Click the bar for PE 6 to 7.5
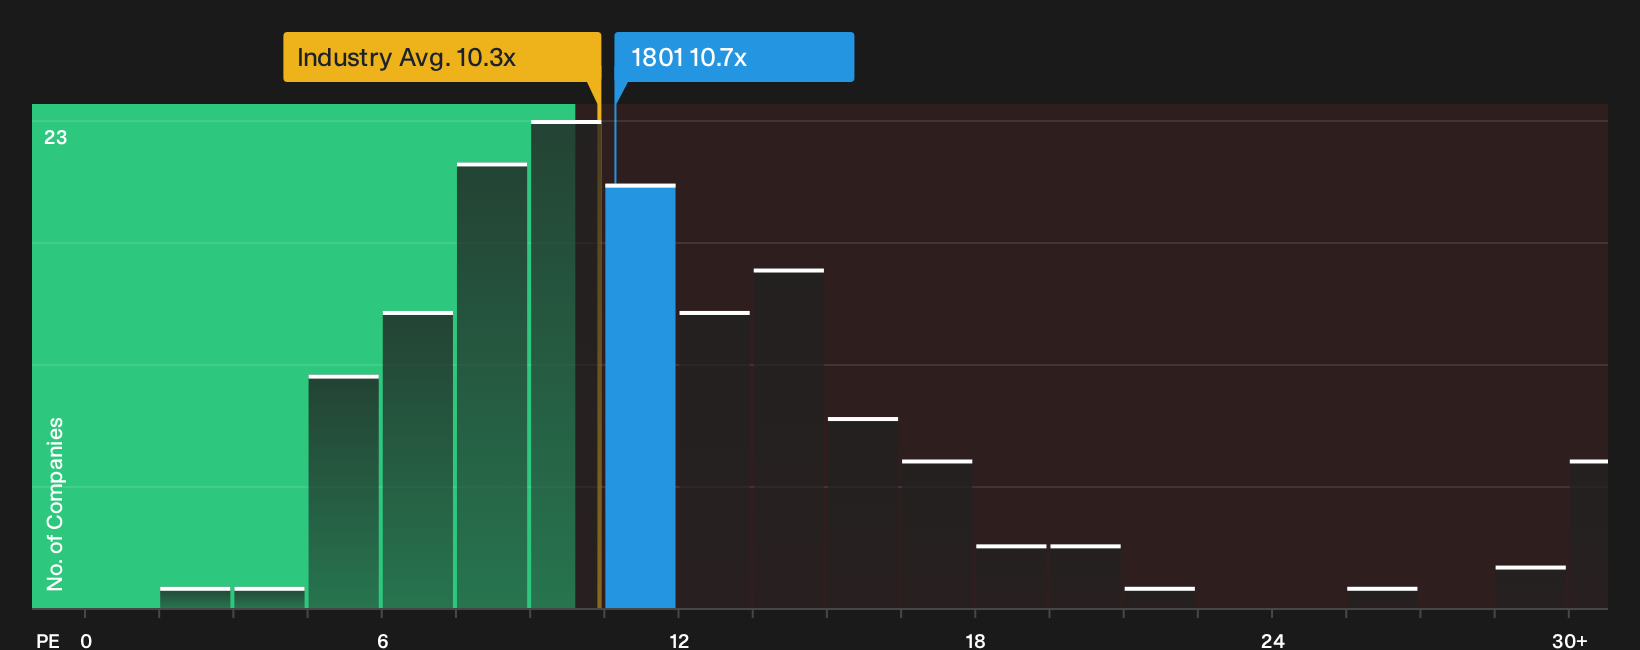Viewport: 1640px width, 650px height. [x=418, y=460]
